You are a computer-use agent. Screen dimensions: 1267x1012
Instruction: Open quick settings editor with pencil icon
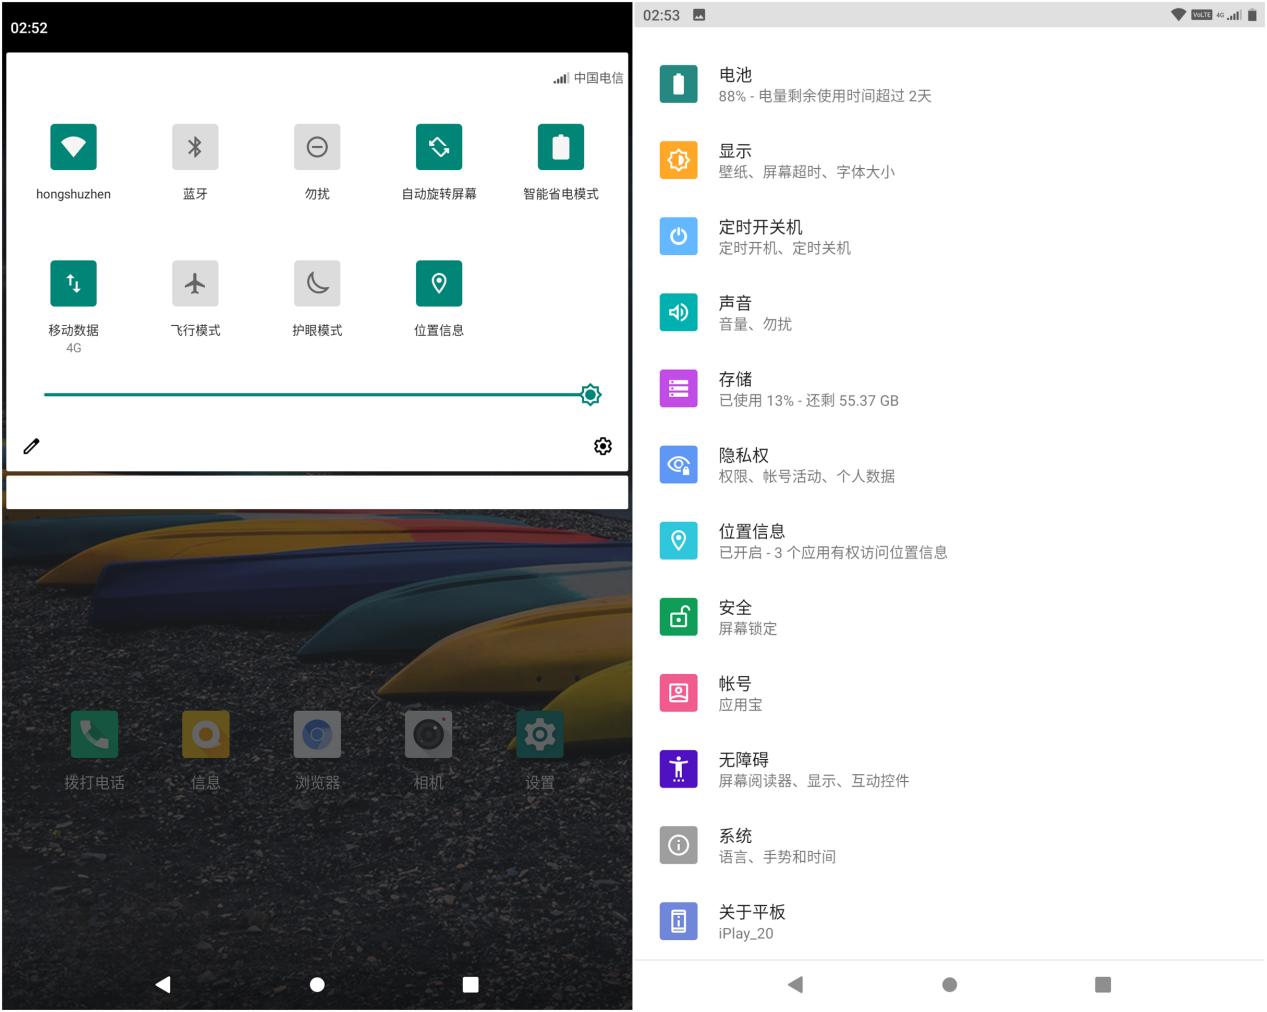pos(31,446)
